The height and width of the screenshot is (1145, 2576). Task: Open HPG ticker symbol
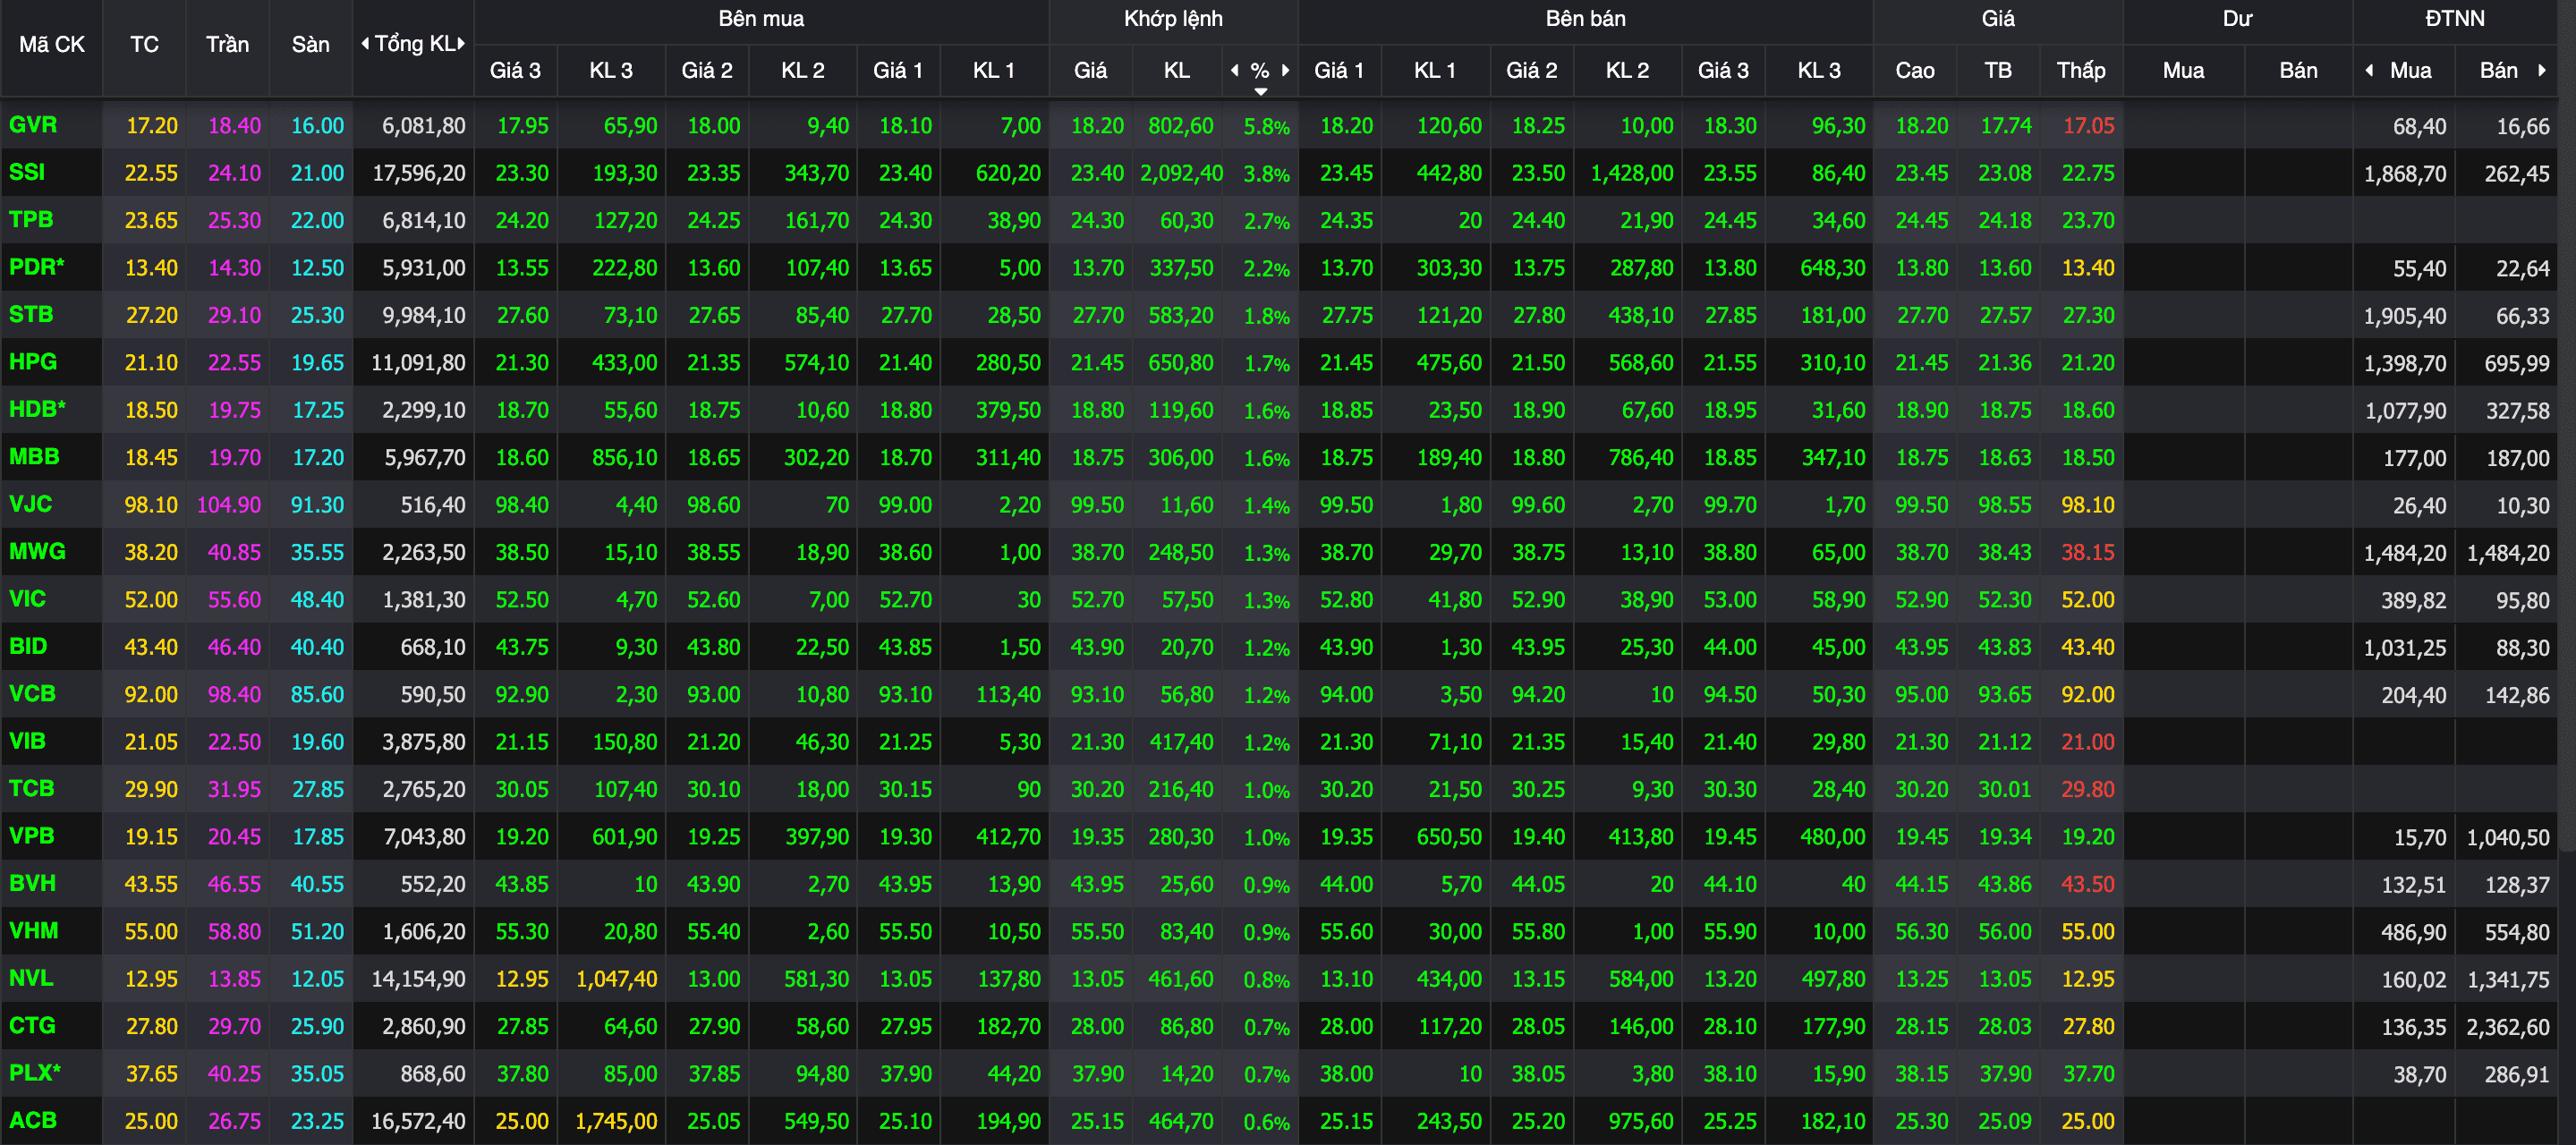pos(33,361)
